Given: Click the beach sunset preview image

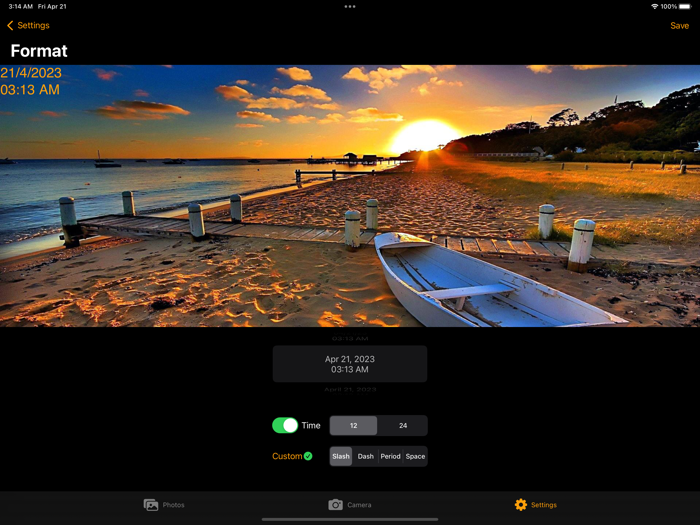Looking at the screenshot, I should (x=350, y=196).
